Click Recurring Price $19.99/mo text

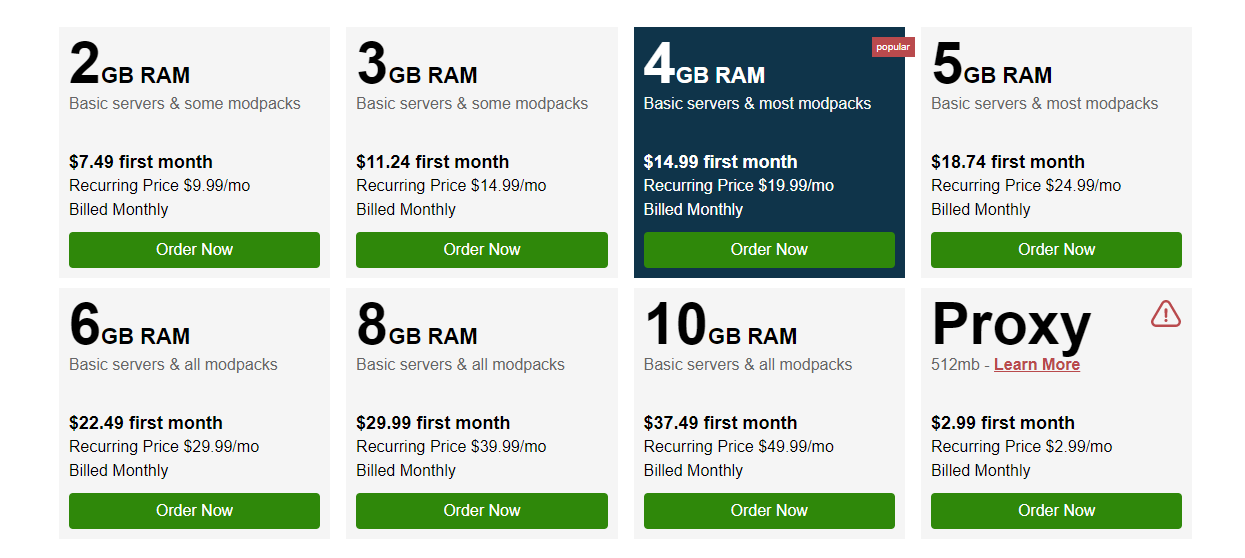[739, 186]
